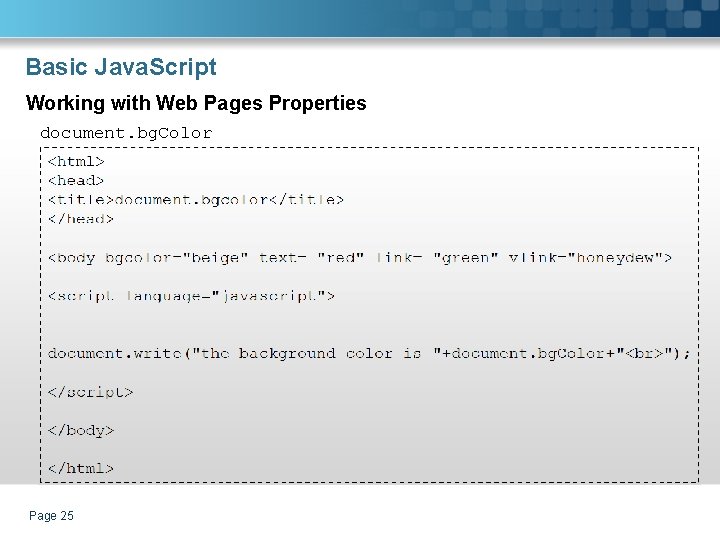
Task: Click the closing </script> tag line
Action: coord(90,392)
